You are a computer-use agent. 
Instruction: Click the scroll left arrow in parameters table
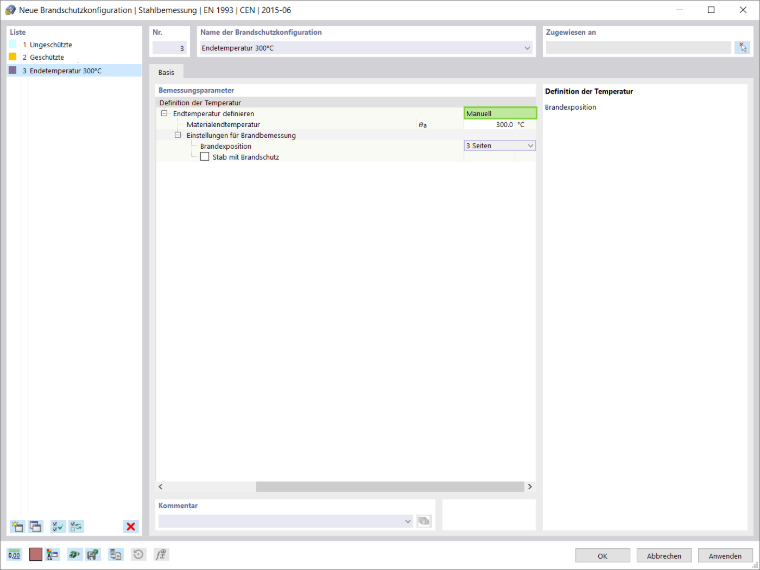coord(161,486)
